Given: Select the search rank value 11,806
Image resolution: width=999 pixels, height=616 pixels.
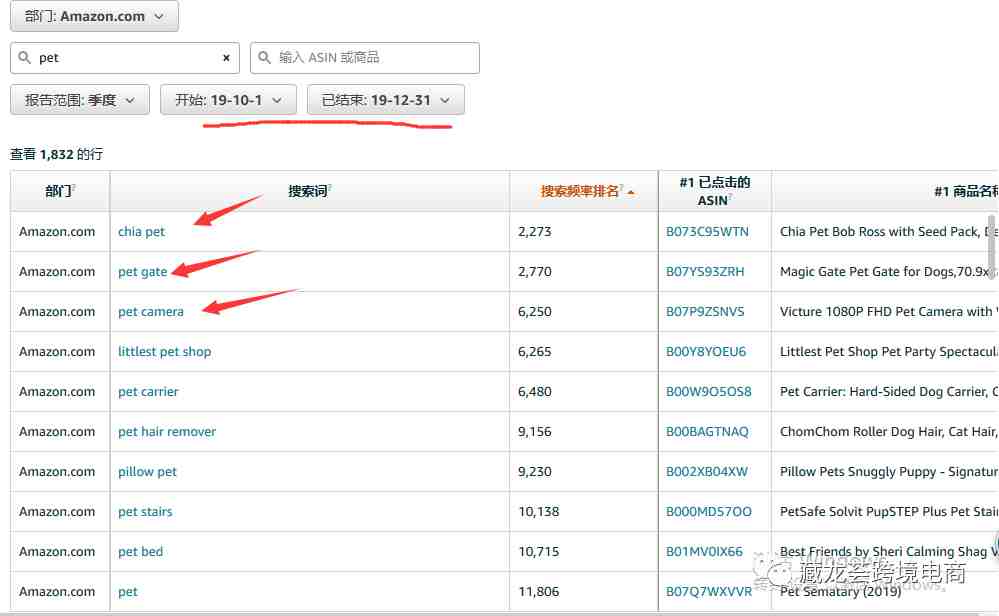Looking at the screenshot, I should tap(538, 592).
